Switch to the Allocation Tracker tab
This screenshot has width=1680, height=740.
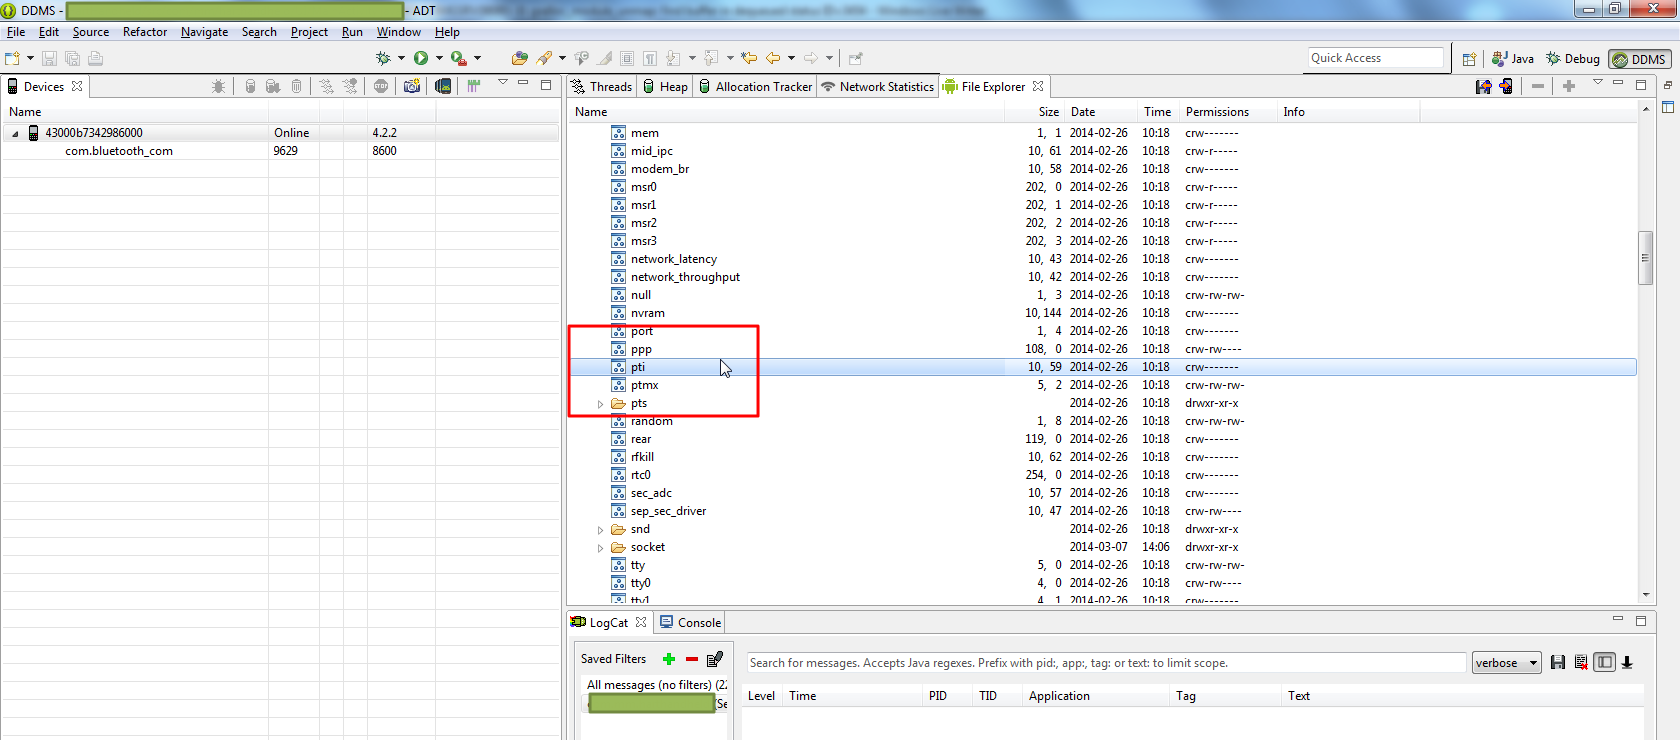tap(756, 87)
